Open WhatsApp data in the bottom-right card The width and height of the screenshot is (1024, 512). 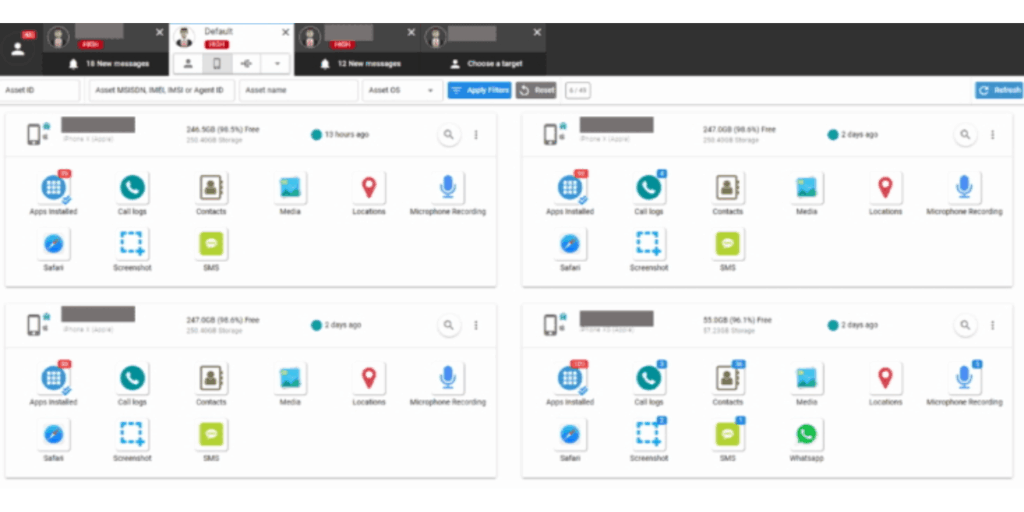pyautogui.click(x=806, y=435)
